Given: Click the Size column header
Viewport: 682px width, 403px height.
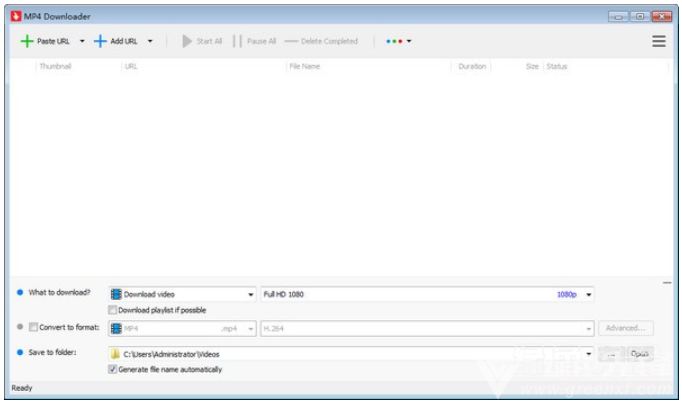Looking at the screenshot, I should coord(532,66).
